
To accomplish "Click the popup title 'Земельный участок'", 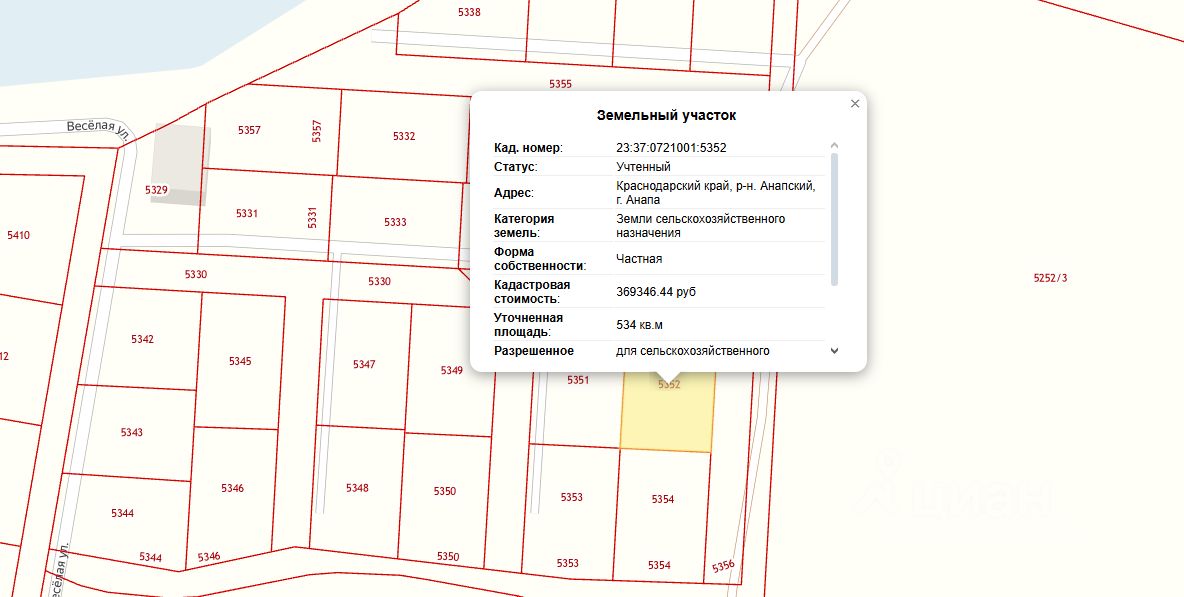I will [666, 115].
